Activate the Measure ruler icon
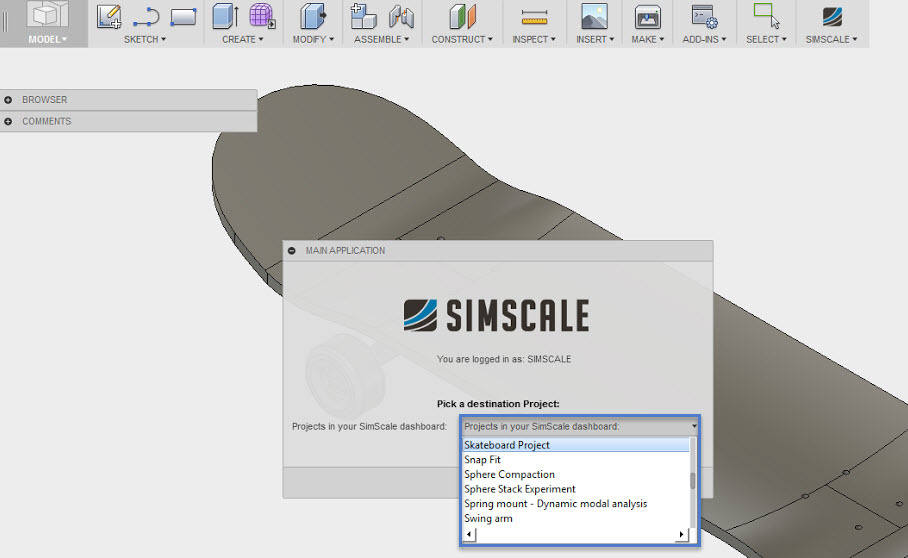The height and width of the screenshot is (558, 908). 535,16
